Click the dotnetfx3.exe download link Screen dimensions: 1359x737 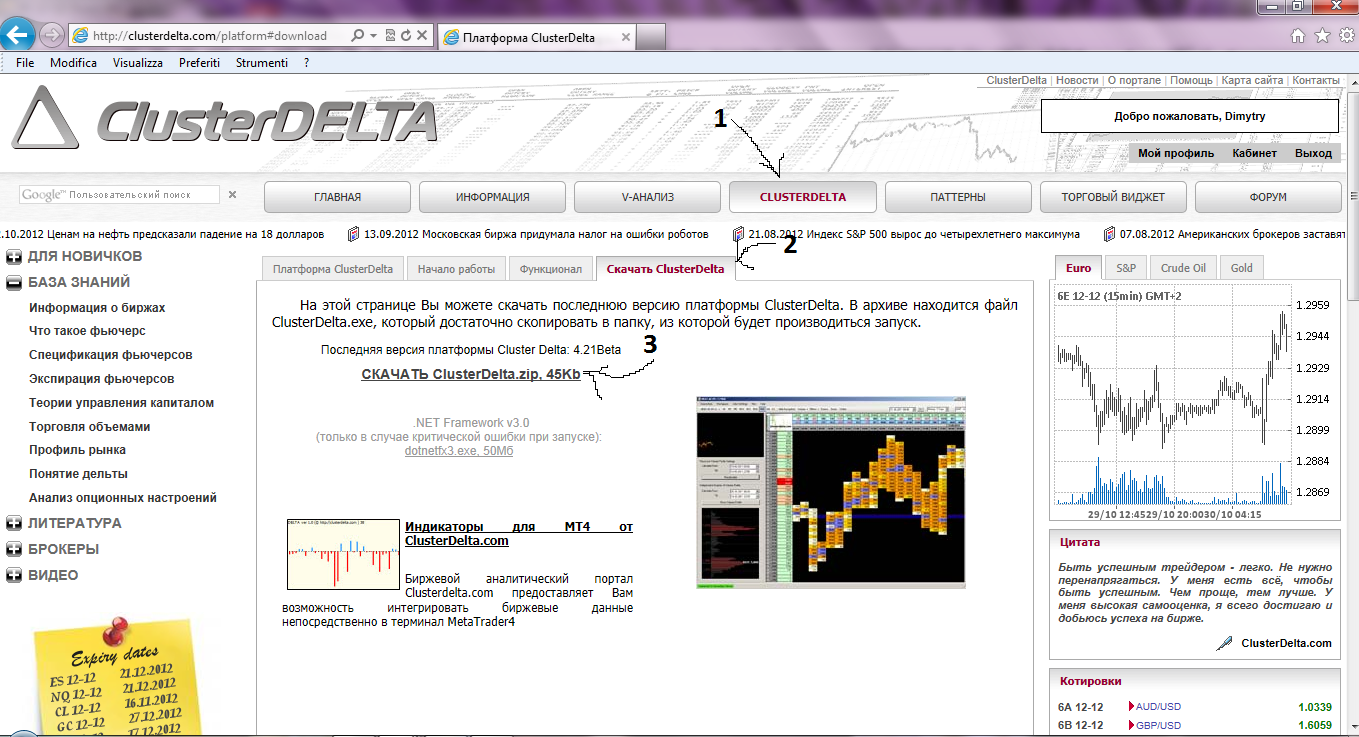(459, 451)
